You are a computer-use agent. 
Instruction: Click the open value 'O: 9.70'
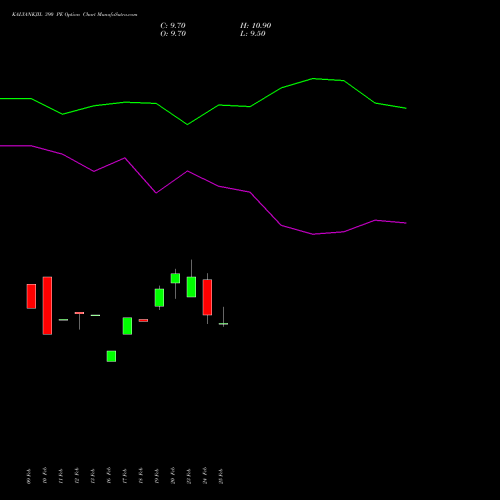[x=173, y=34]
